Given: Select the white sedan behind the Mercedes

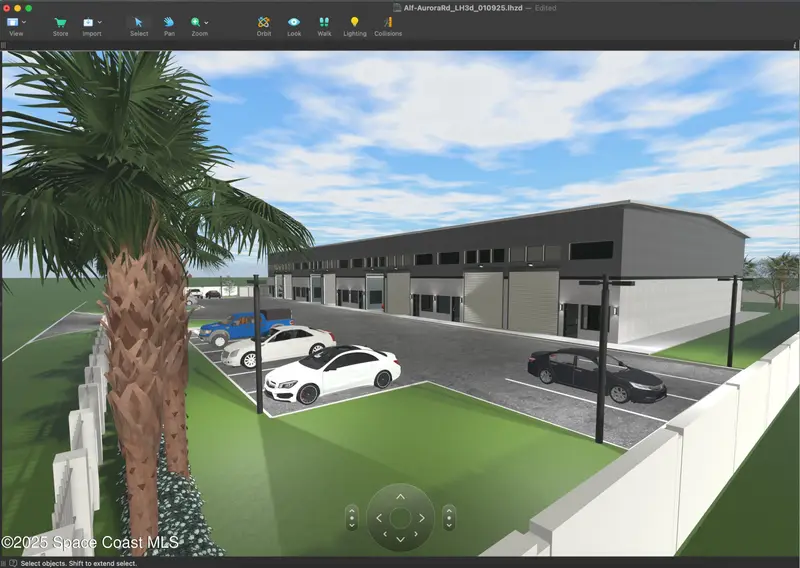Looking at the screenshot, I should point(278,346).
